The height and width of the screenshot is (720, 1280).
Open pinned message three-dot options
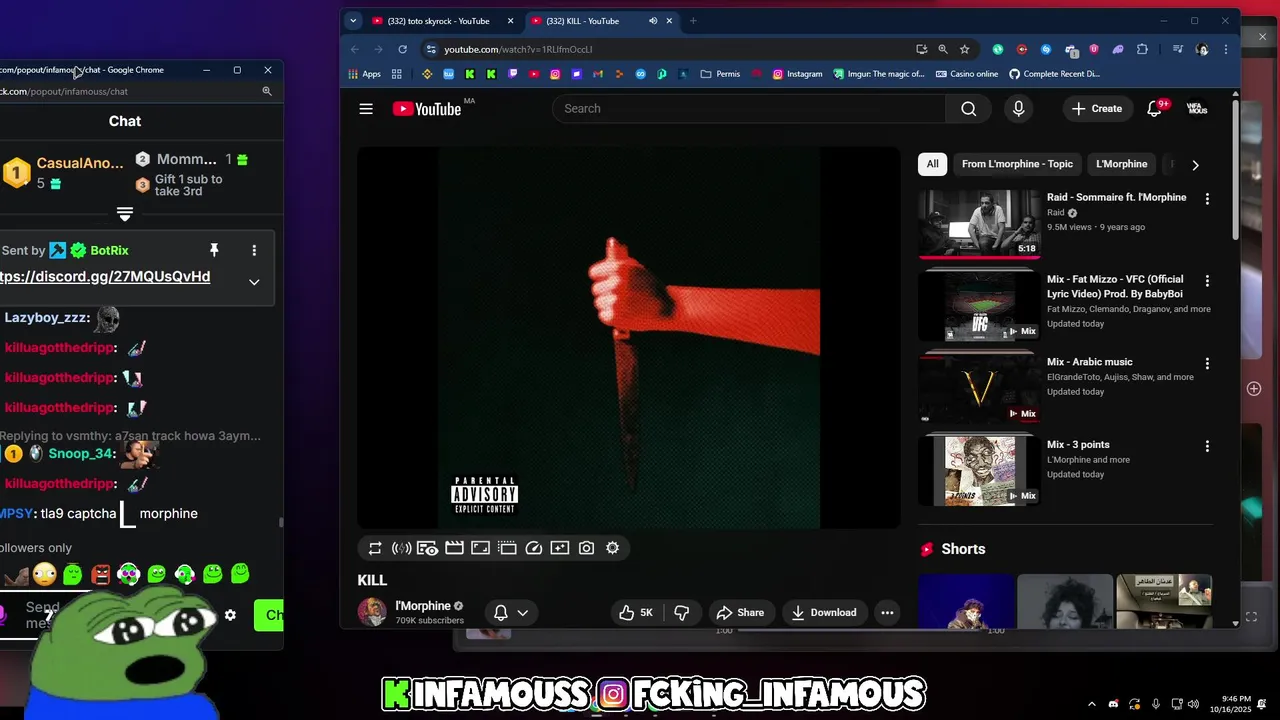(x=254, y=250)
